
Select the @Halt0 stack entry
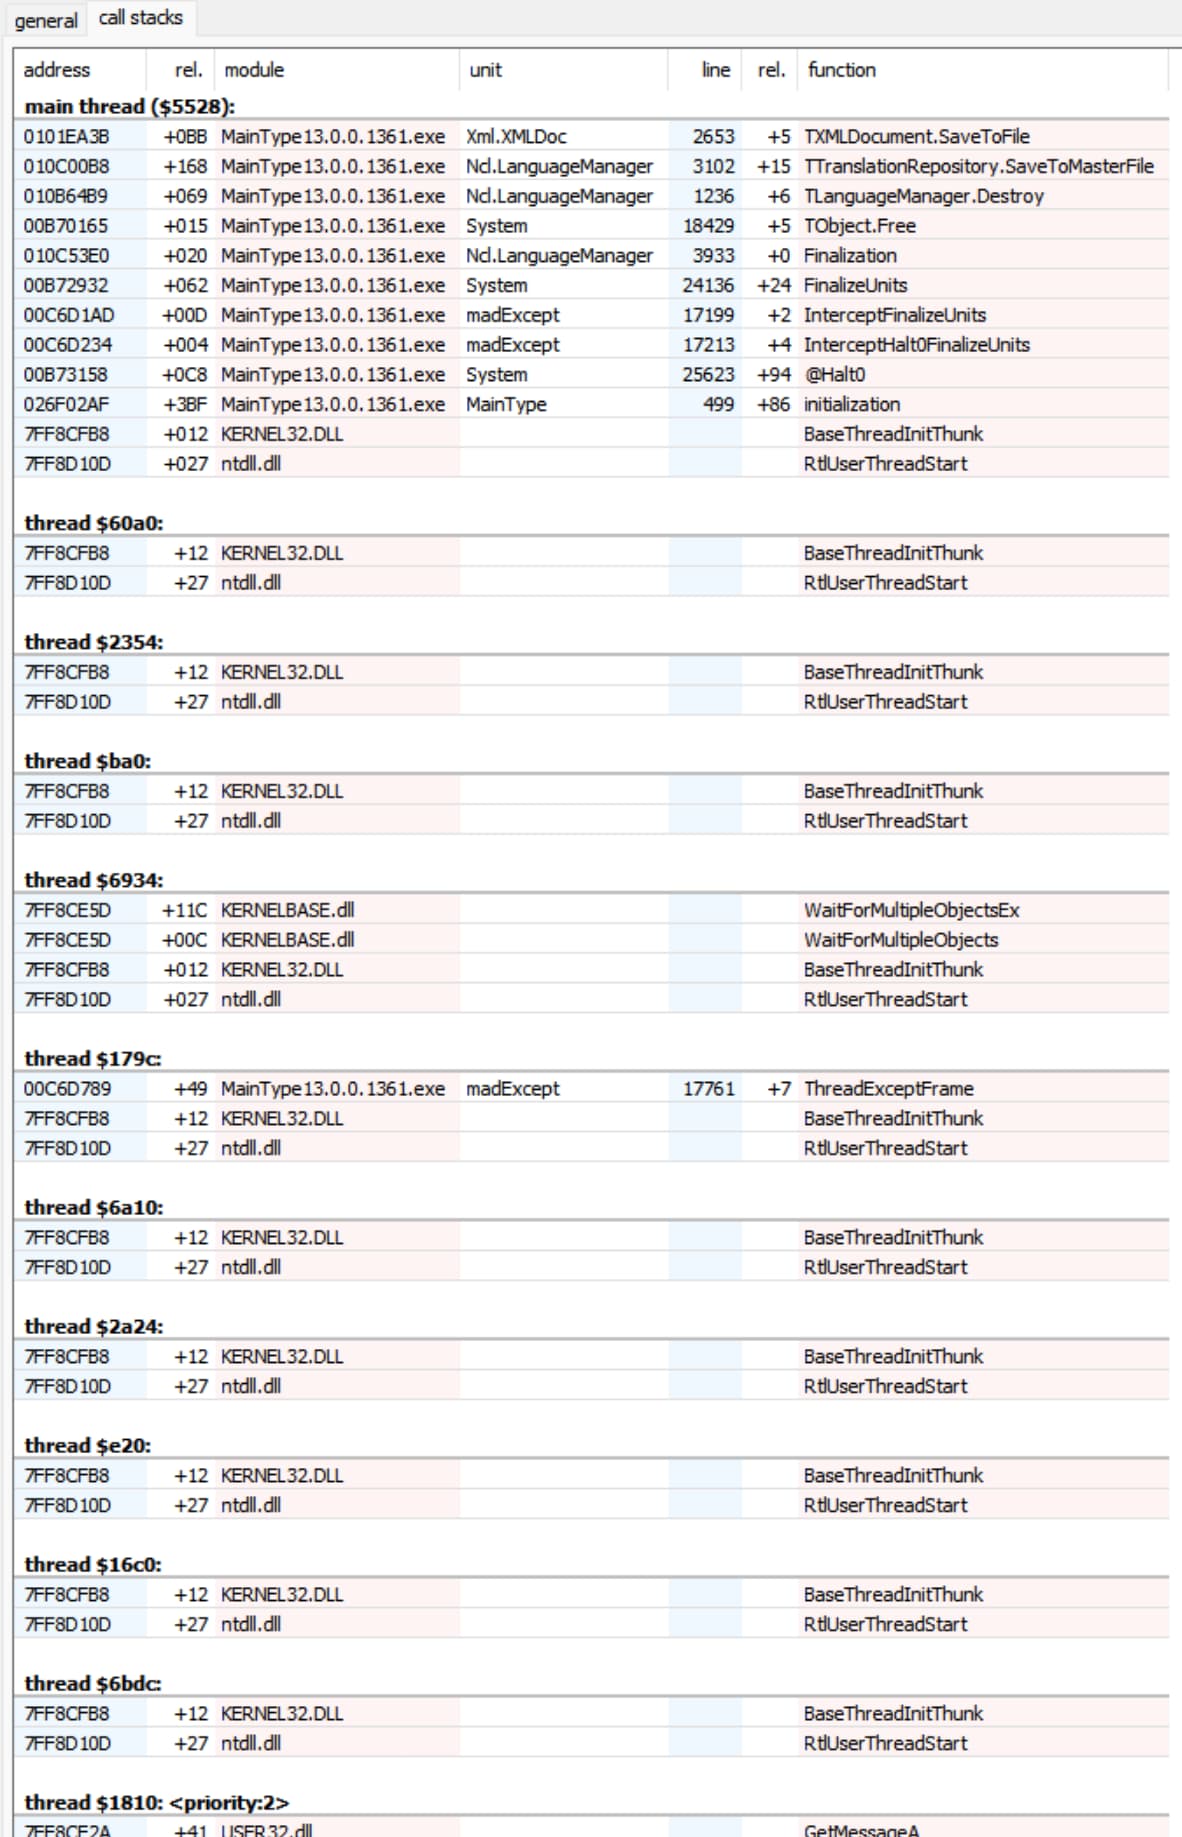592,374
